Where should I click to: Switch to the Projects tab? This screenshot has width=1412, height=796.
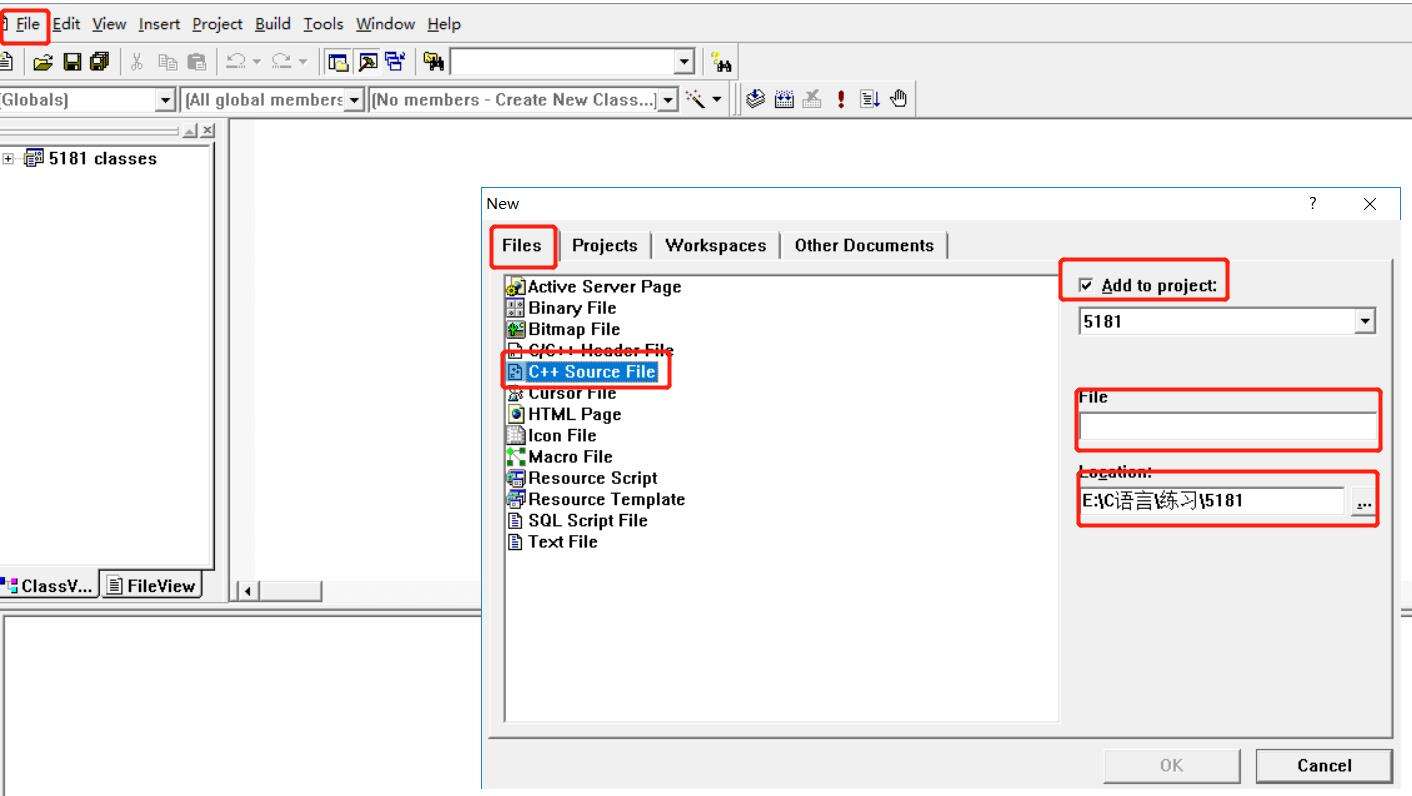pos(604,246)
